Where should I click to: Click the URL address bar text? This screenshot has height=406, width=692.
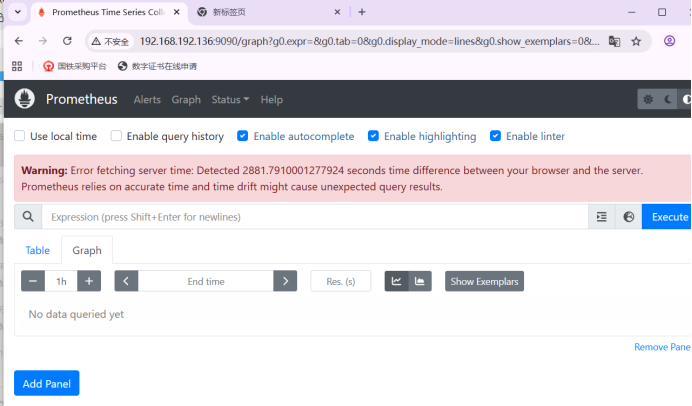pyautogui.click(x=369, y=41)
